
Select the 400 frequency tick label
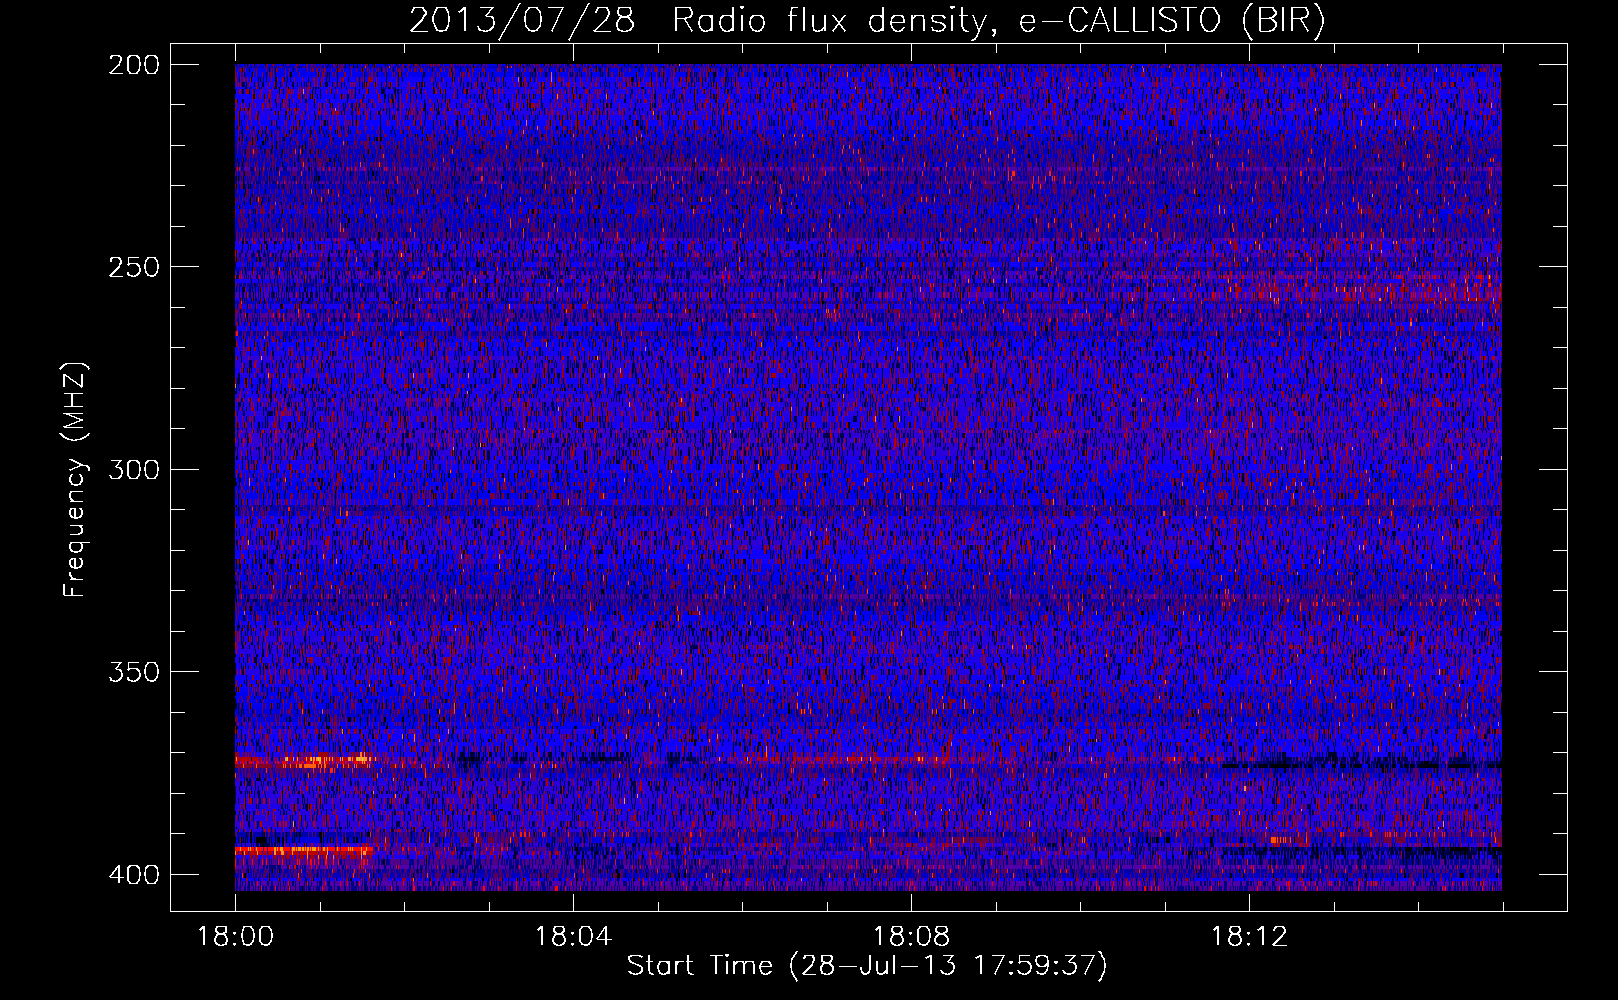coord(133,874)
